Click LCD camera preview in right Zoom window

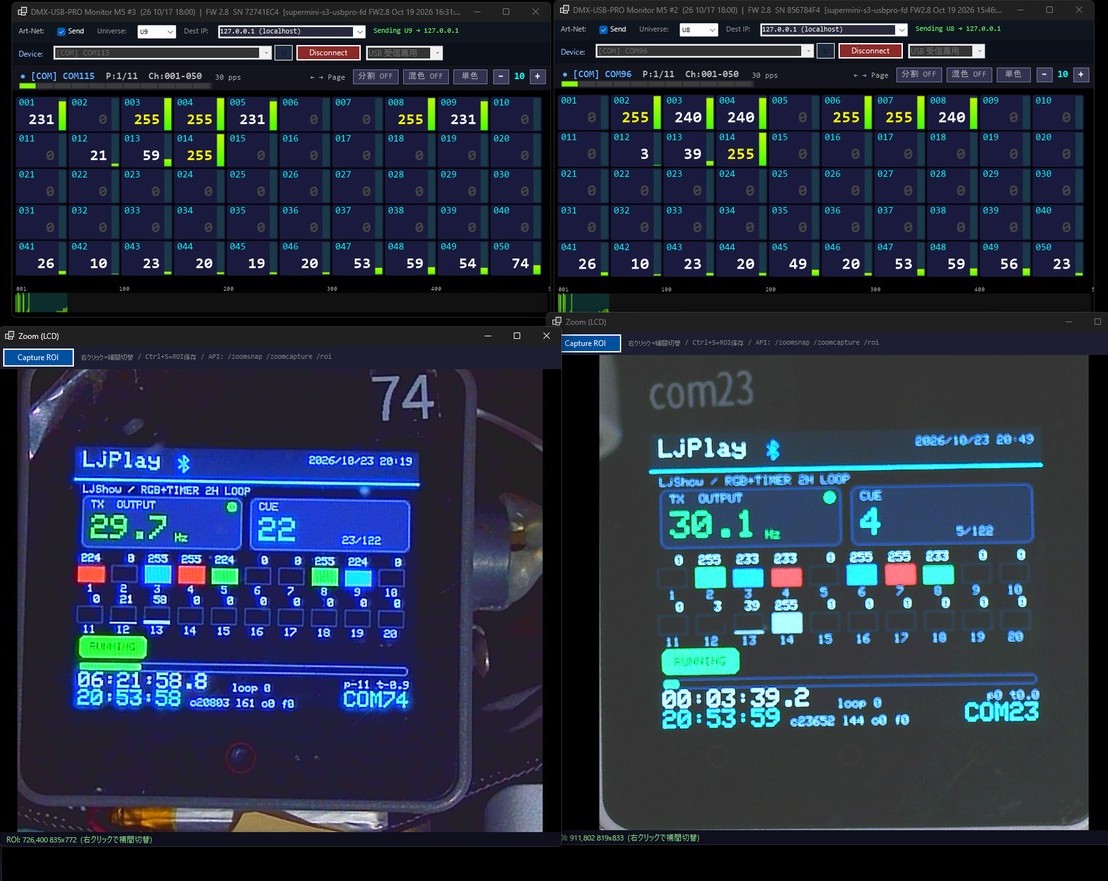tap(844, 592)
